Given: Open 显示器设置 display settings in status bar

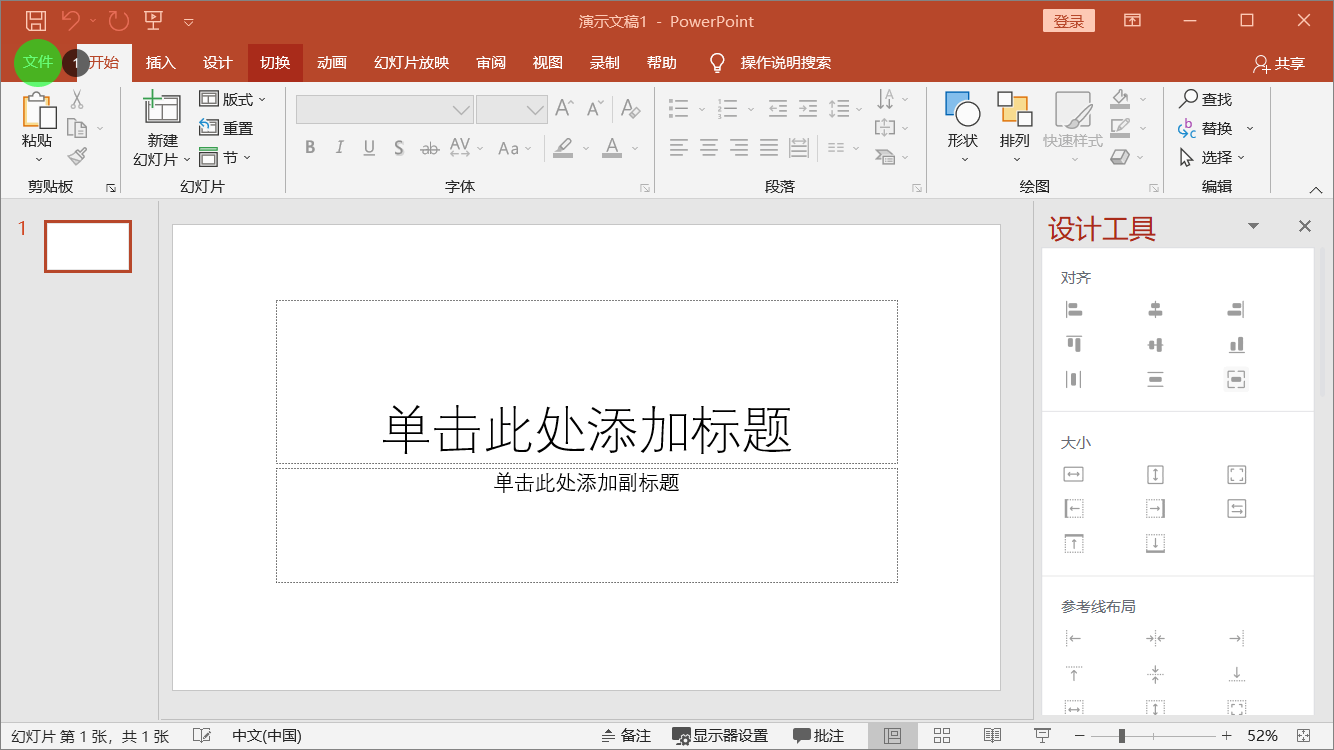Looking at the screenshot, I should click(720, 736).
